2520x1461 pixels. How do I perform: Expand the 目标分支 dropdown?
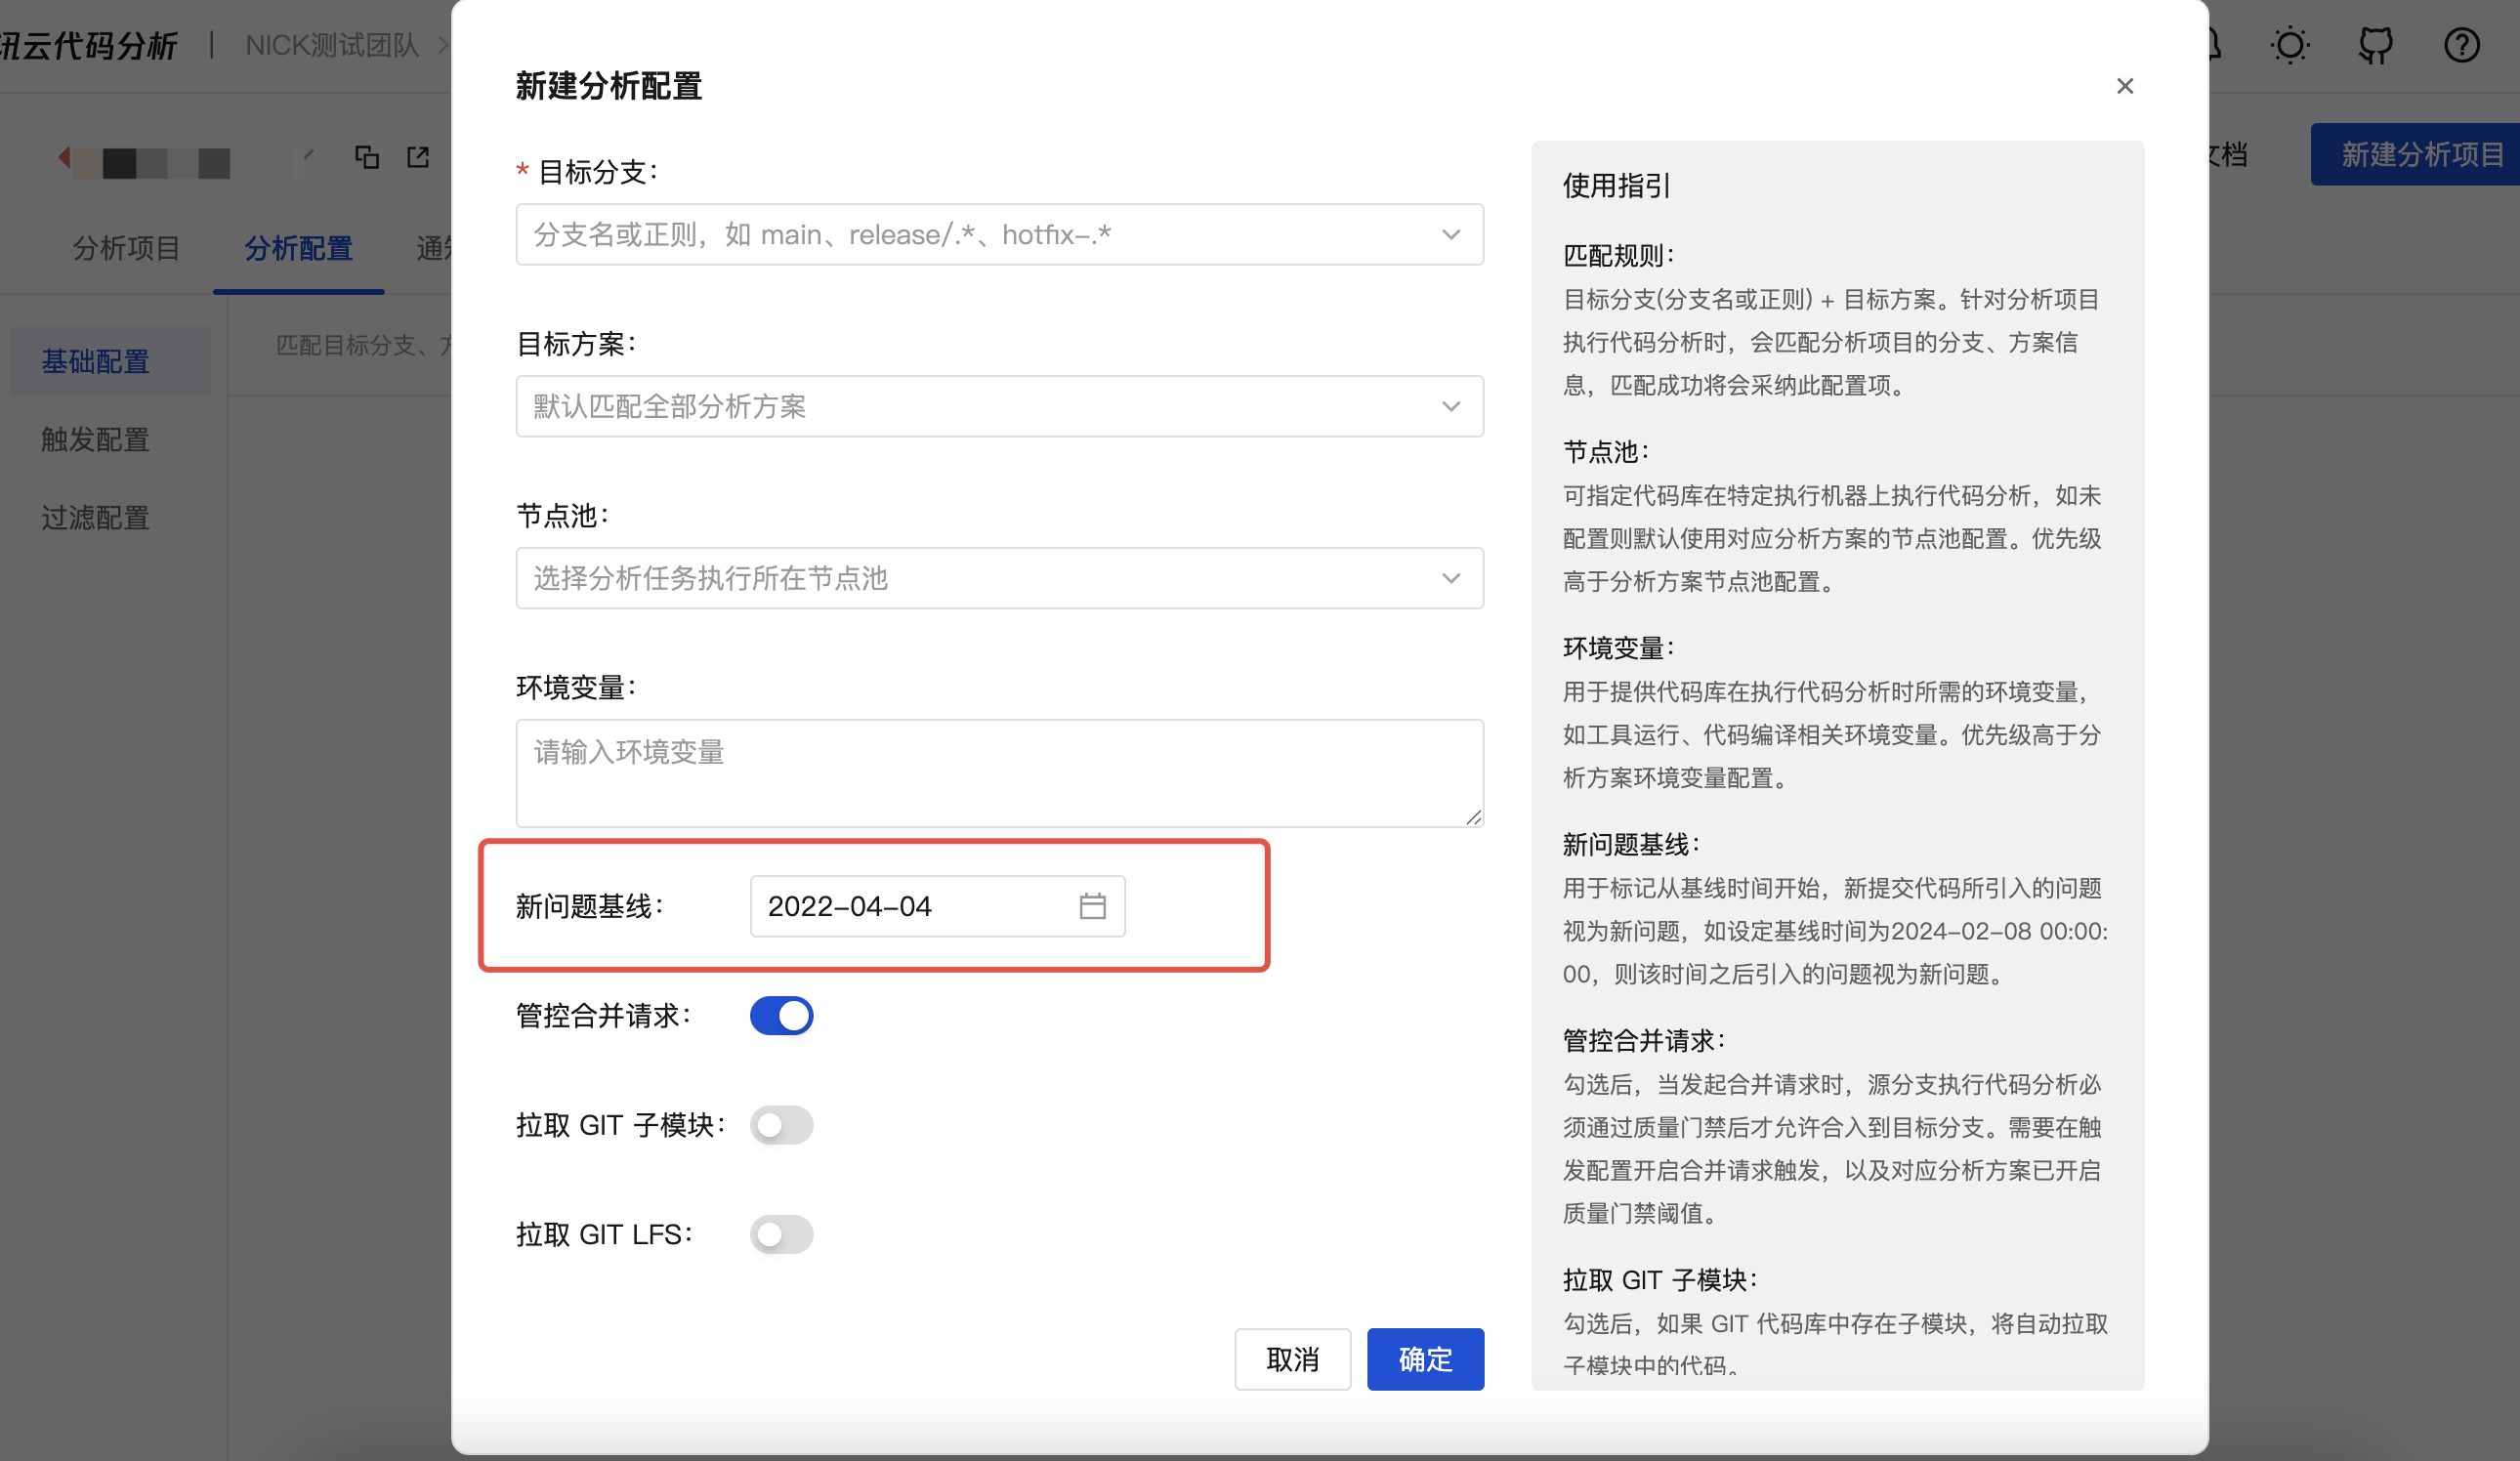click(998, 235)
